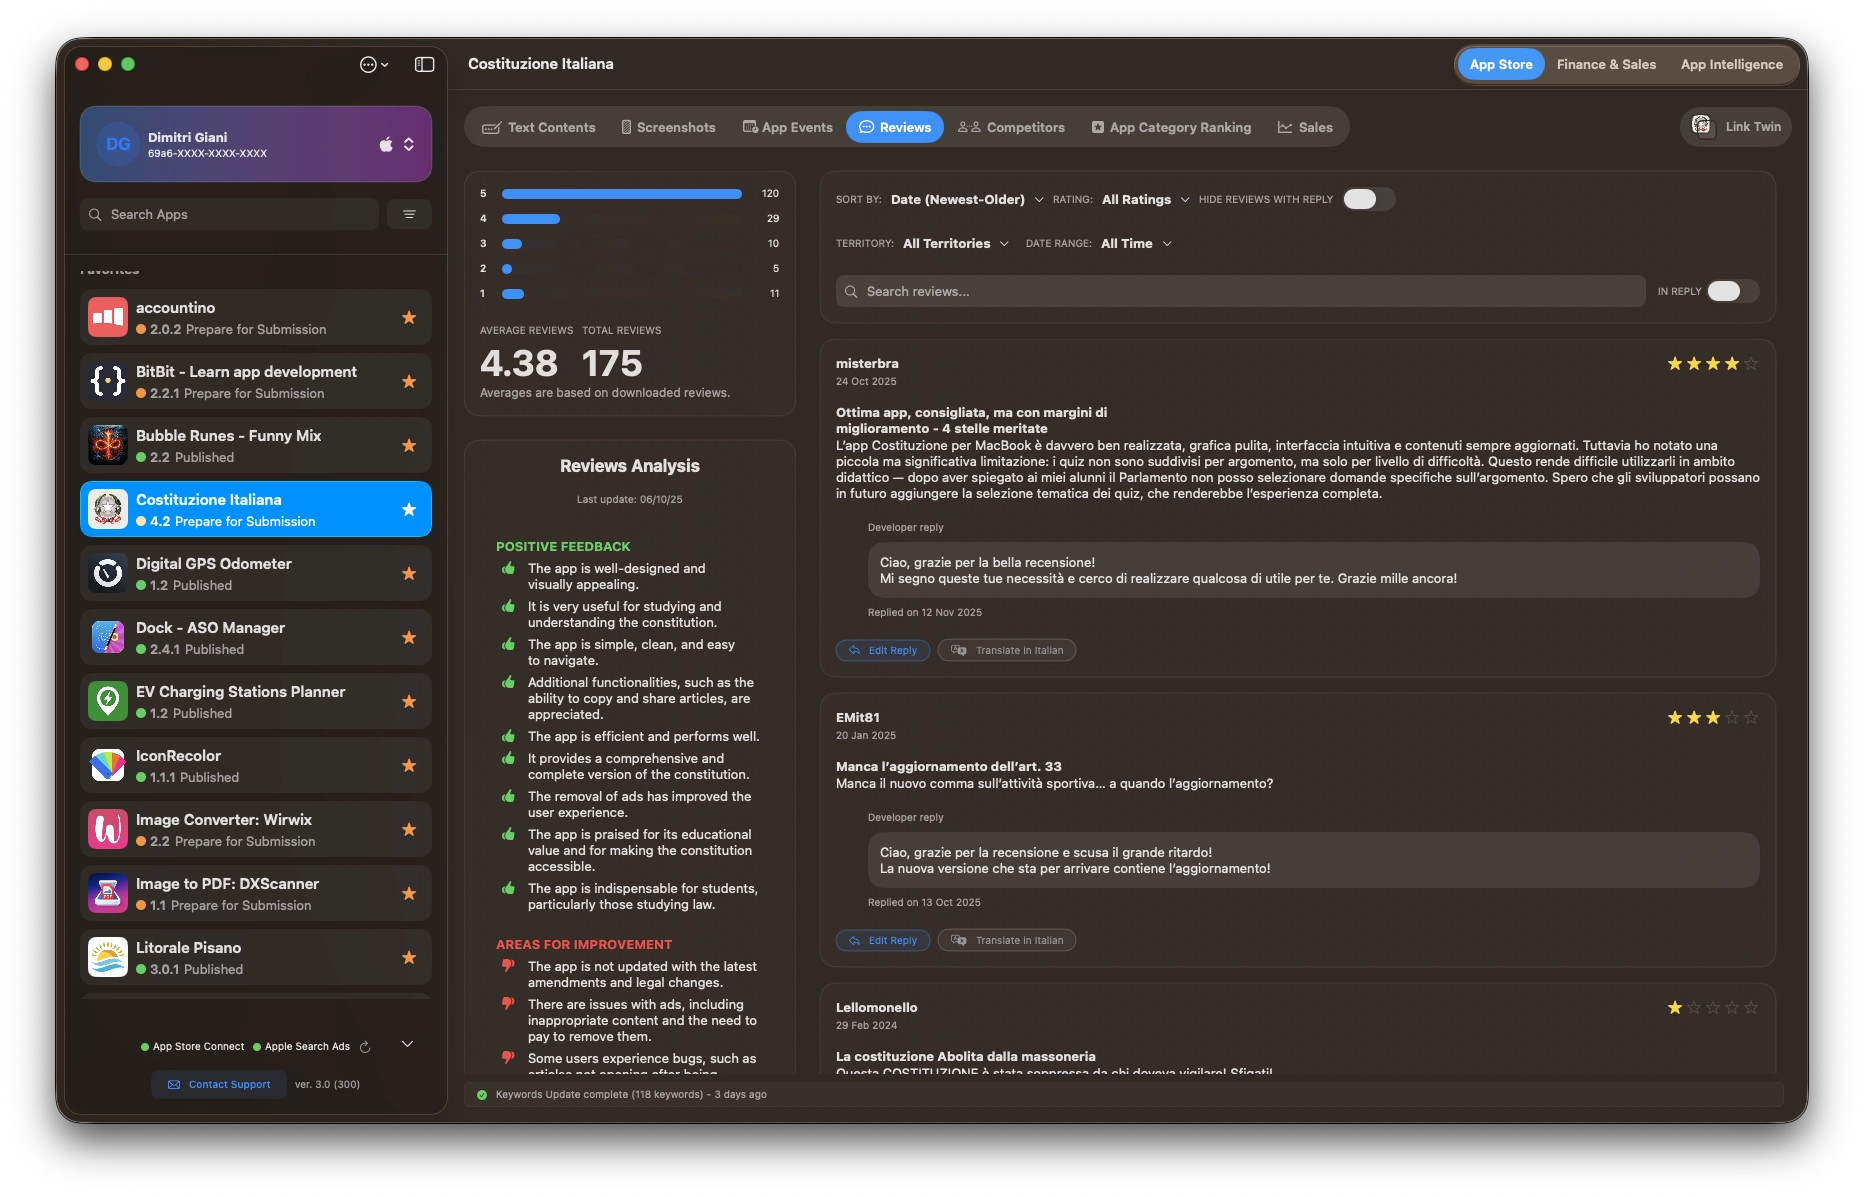Viewport: 1864px width, 1197px height.
Task: Open the Screenshots tab icon
Action: 626,127
